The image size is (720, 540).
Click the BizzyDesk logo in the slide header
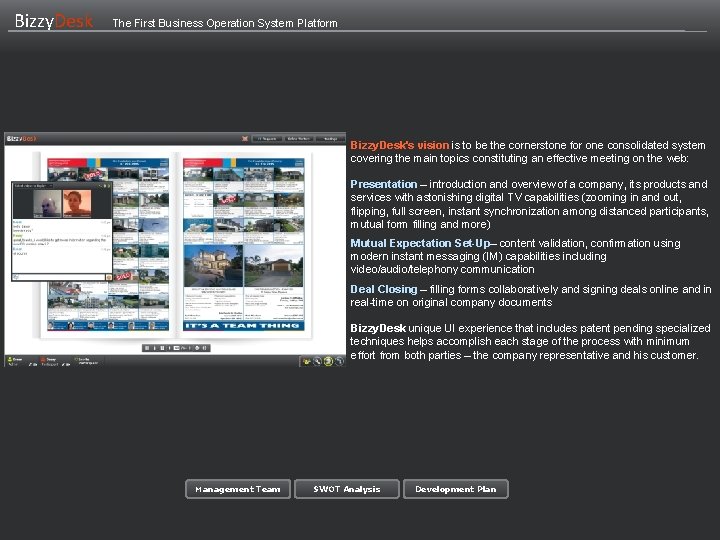54,21
